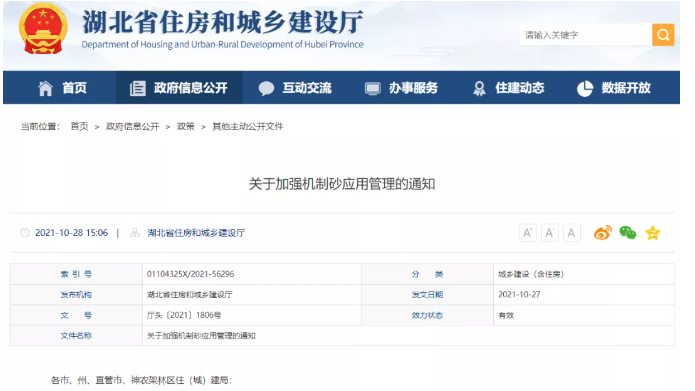Viewport: 695px width, 391px height.
Task: Click the 当前位置 breadcrumb label
Action: [40, 126]
